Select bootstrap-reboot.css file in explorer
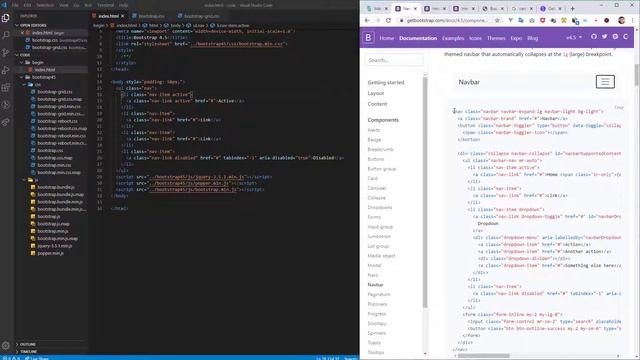This screenshot has height=360, width=640. pyautogui.click(x=51, y=121)
